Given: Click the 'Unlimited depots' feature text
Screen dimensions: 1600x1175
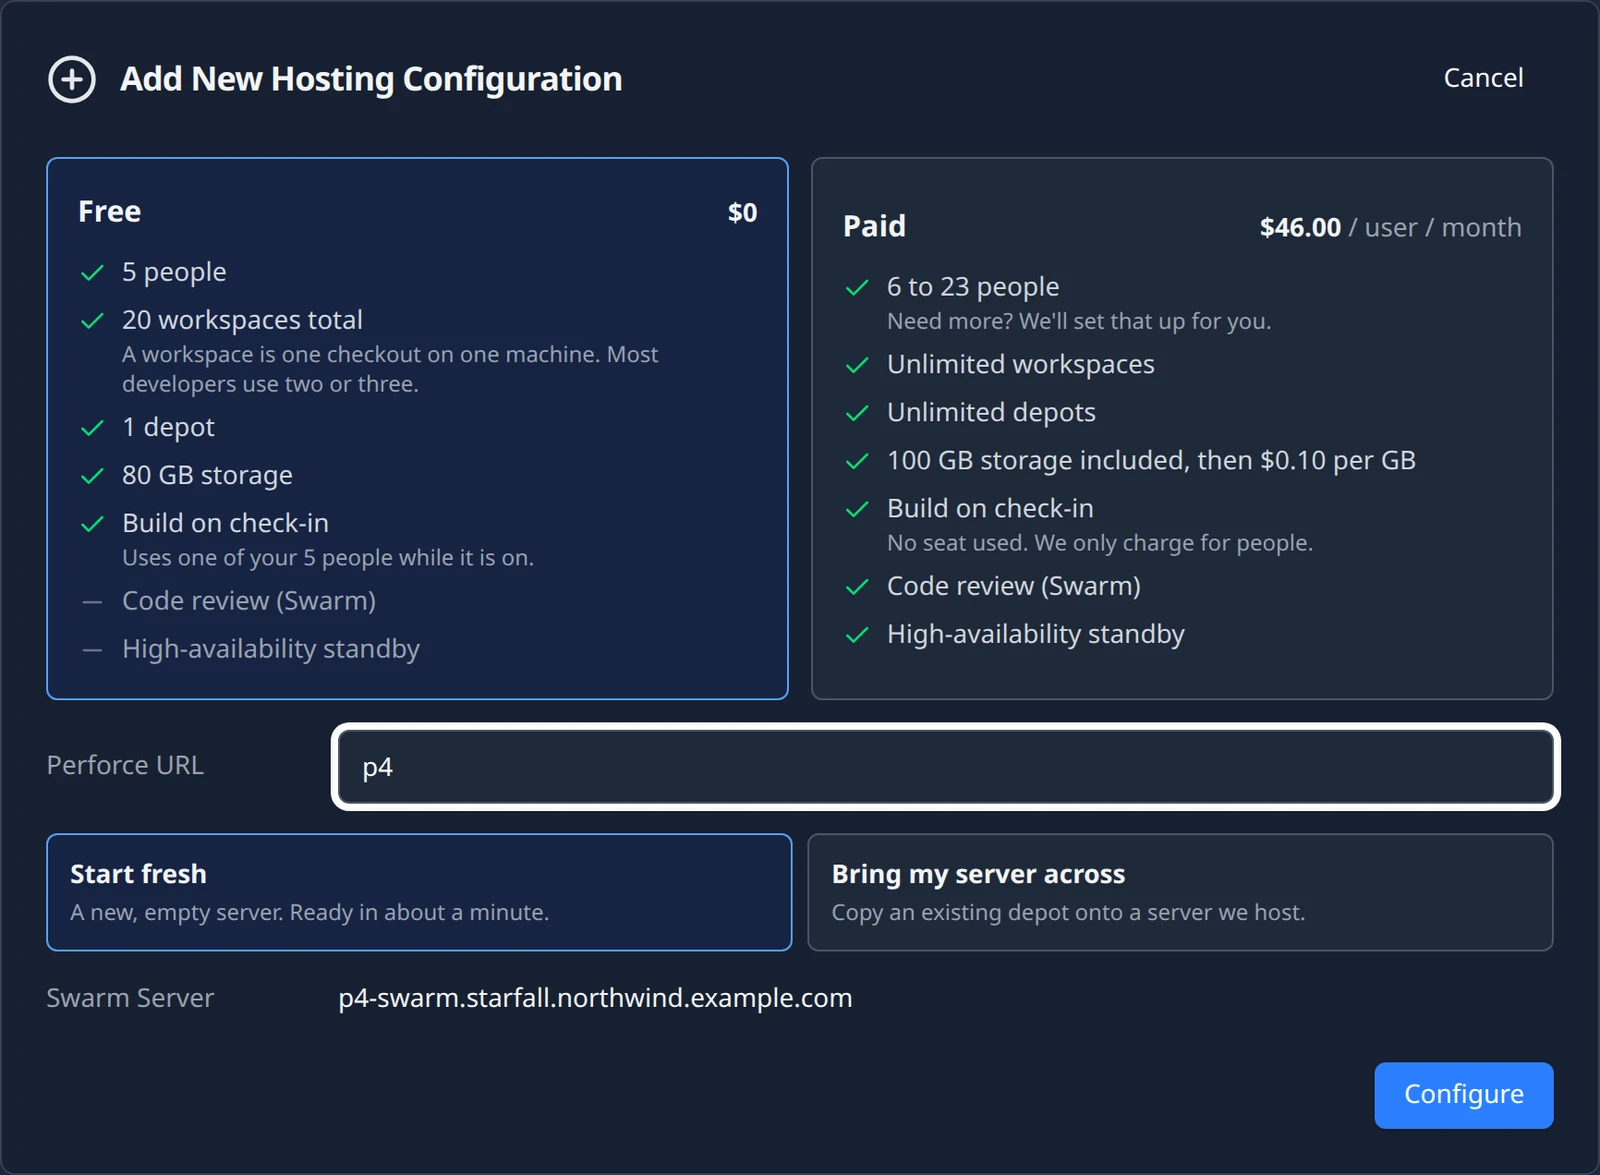Looking at the screenshot, I should tap(991, 413).
